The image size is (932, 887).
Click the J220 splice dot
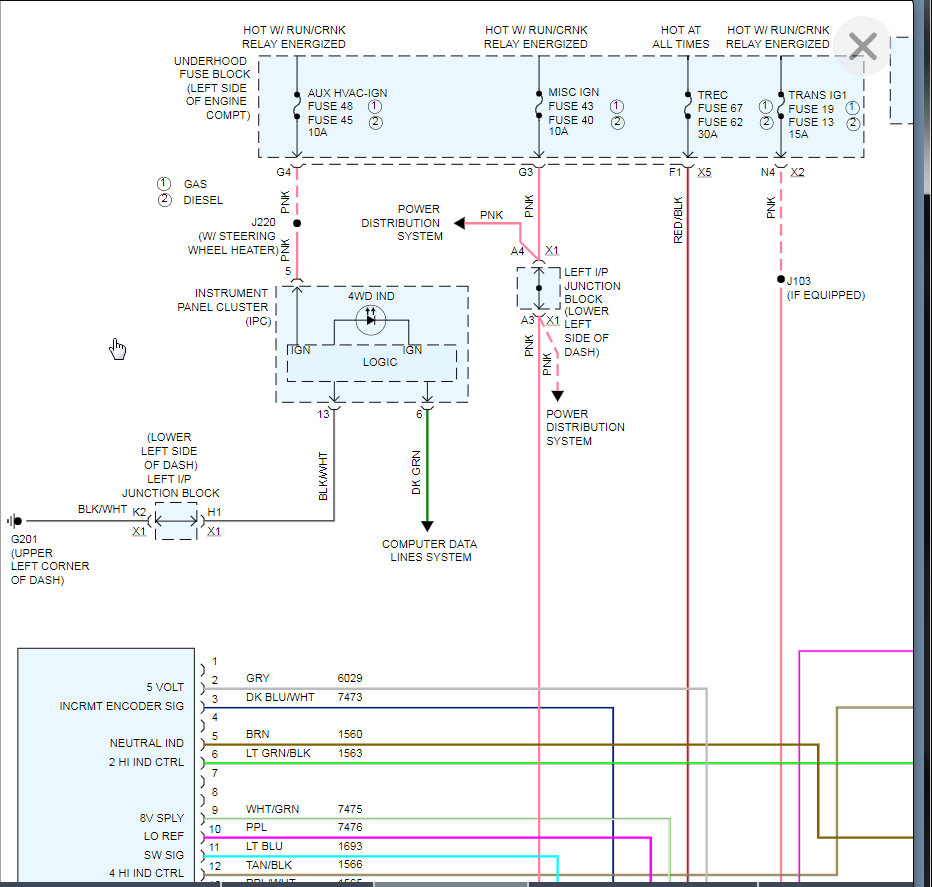[x=297, y=223]
